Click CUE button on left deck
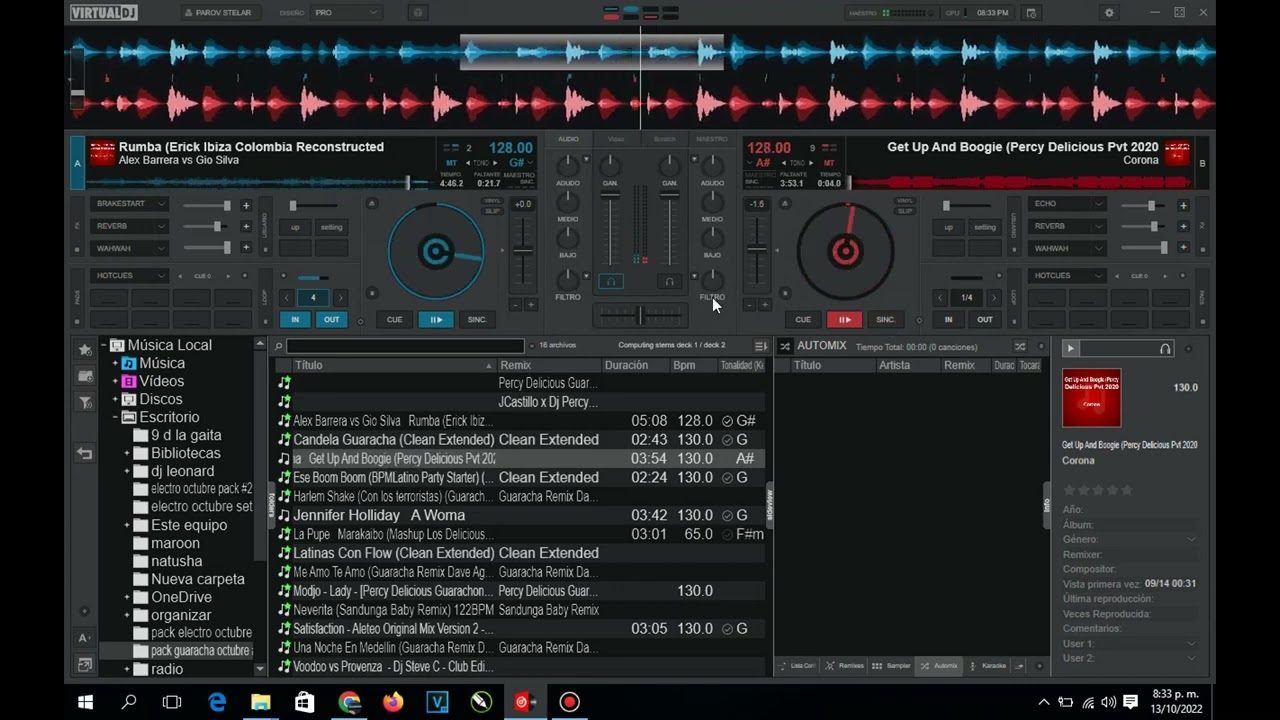Screen dimensions: 1280x720 (394, 320)
